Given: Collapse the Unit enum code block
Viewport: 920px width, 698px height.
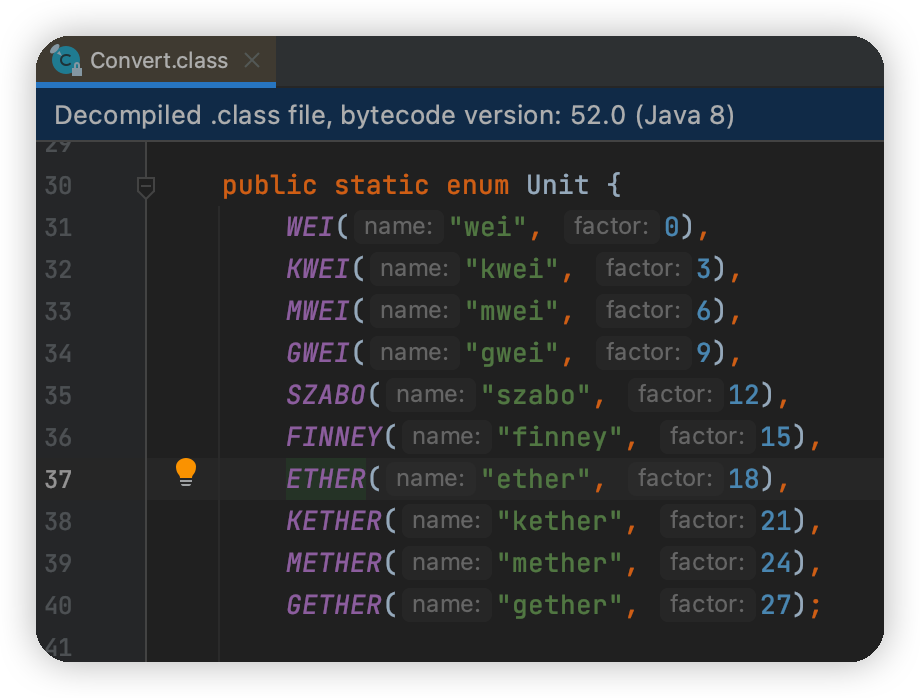Looking at the screenshot, I should (146, 187).
